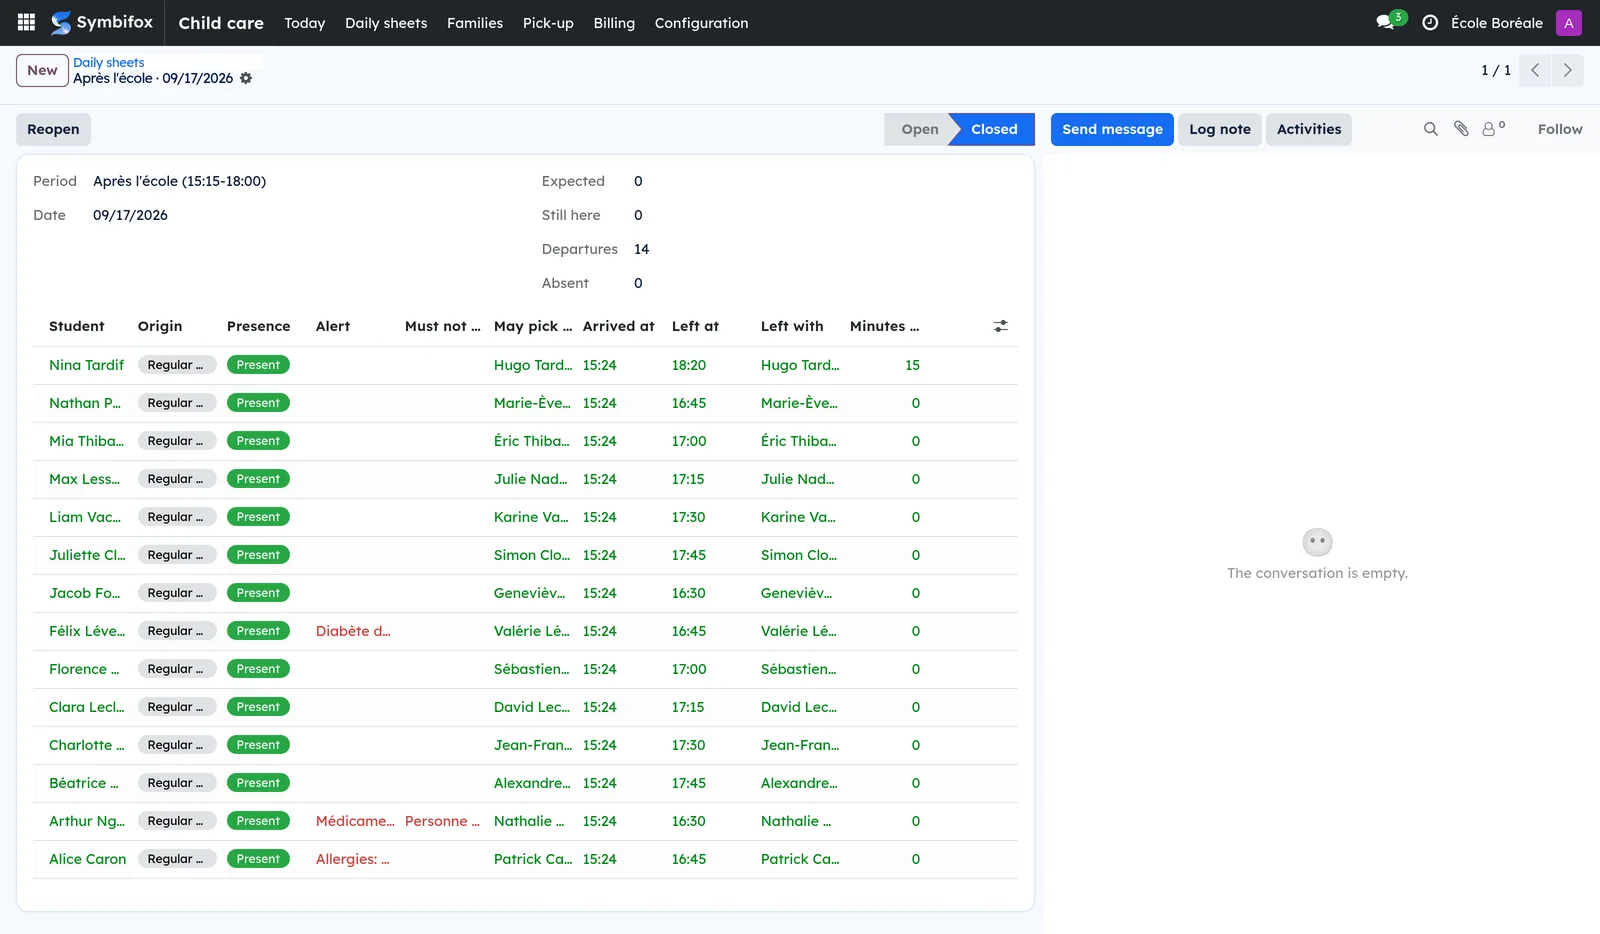
Task: Search messages with the magnifier icon
Action: pyautogui.click(x=1431, y=129)
